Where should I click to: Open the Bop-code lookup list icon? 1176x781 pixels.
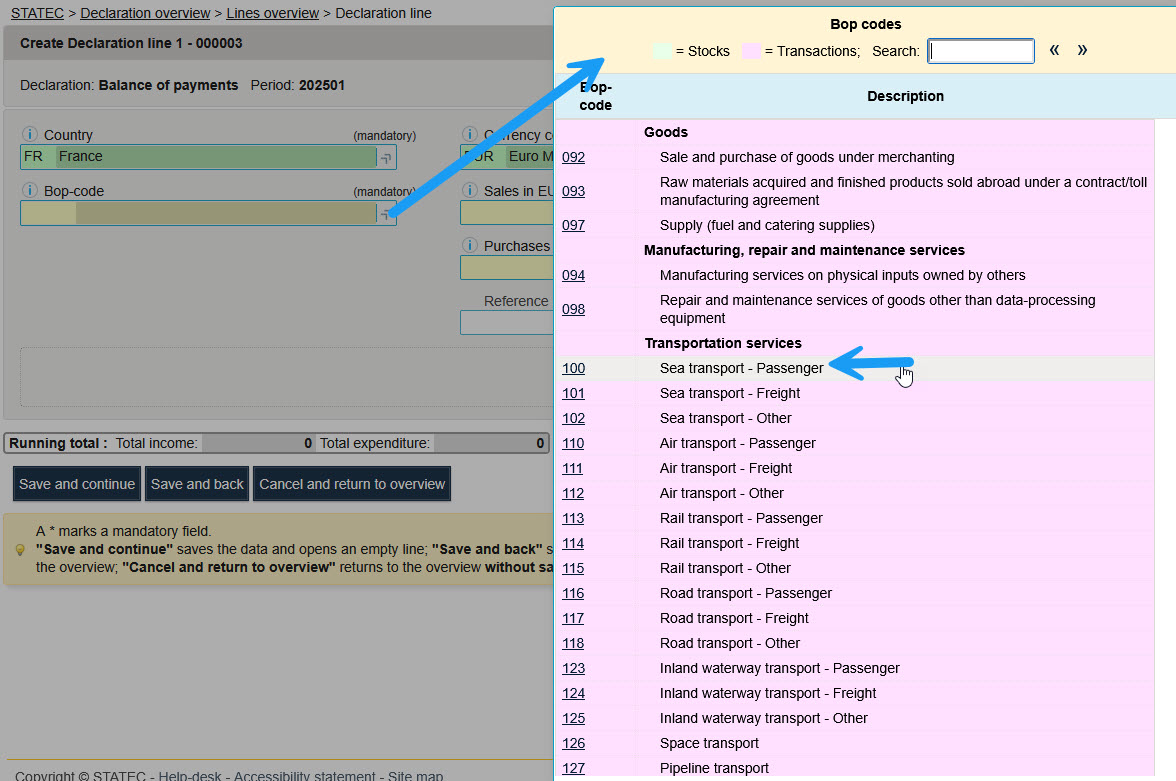coord(385,213)
